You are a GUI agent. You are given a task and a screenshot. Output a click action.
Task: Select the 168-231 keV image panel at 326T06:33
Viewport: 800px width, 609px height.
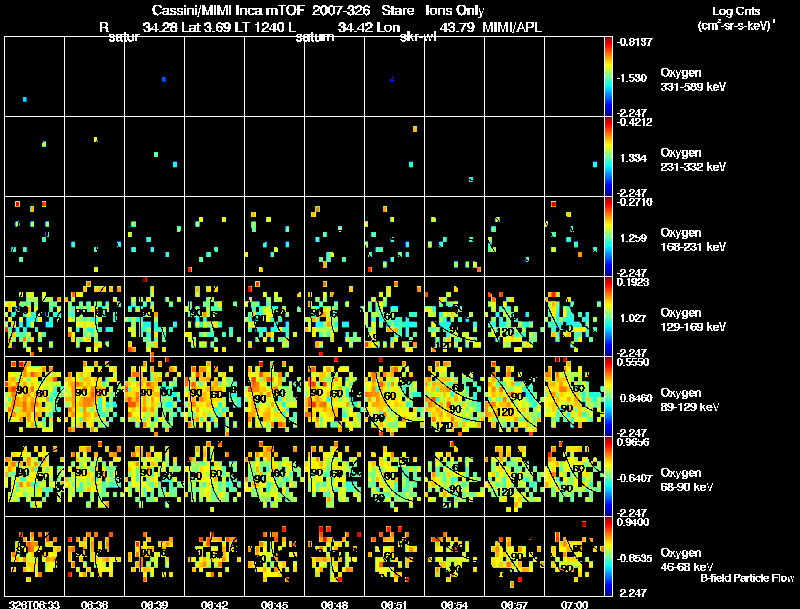click(35, 236)
